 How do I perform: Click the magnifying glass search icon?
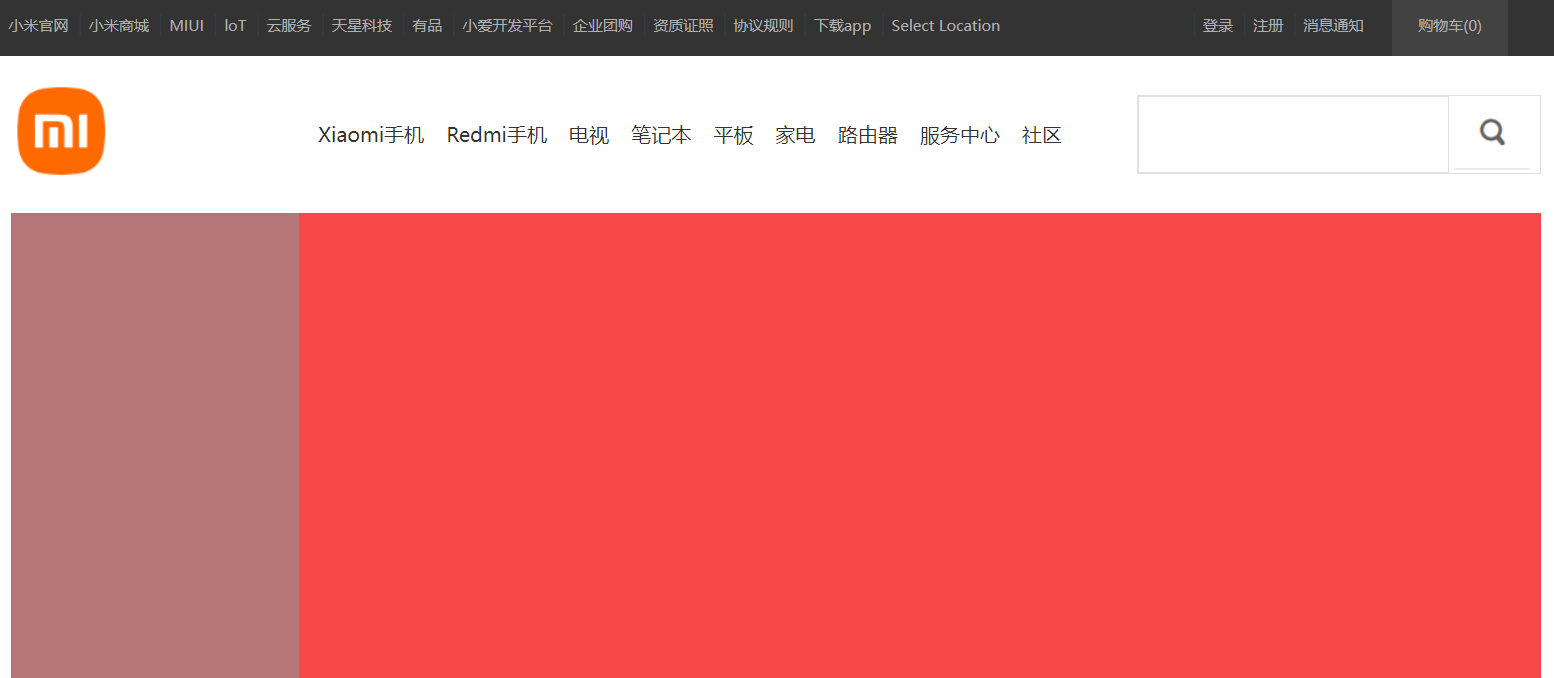pos(1493,132)
